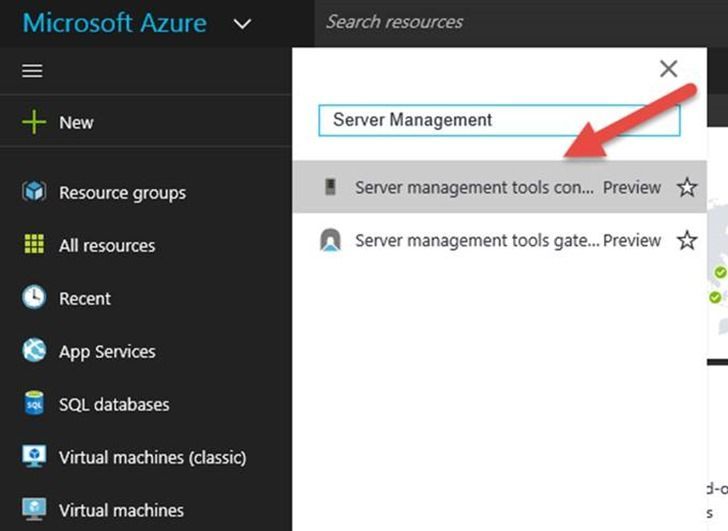This screenshot has width=728, height=531.
Task: Click the green plus New icon
Action: [x=34, y=122]
